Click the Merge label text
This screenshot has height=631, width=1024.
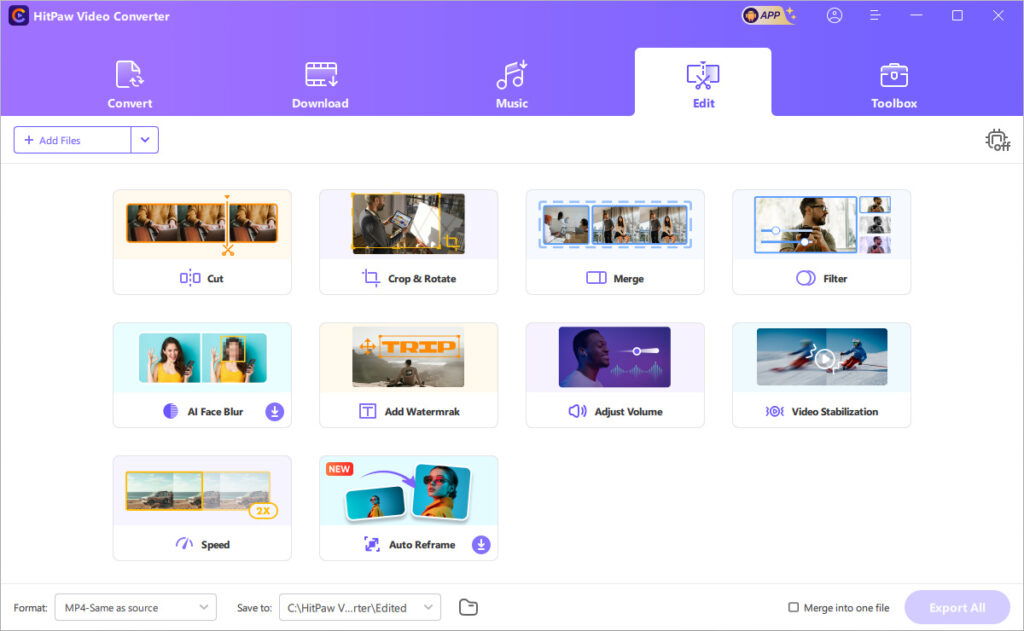click(628, 278)
